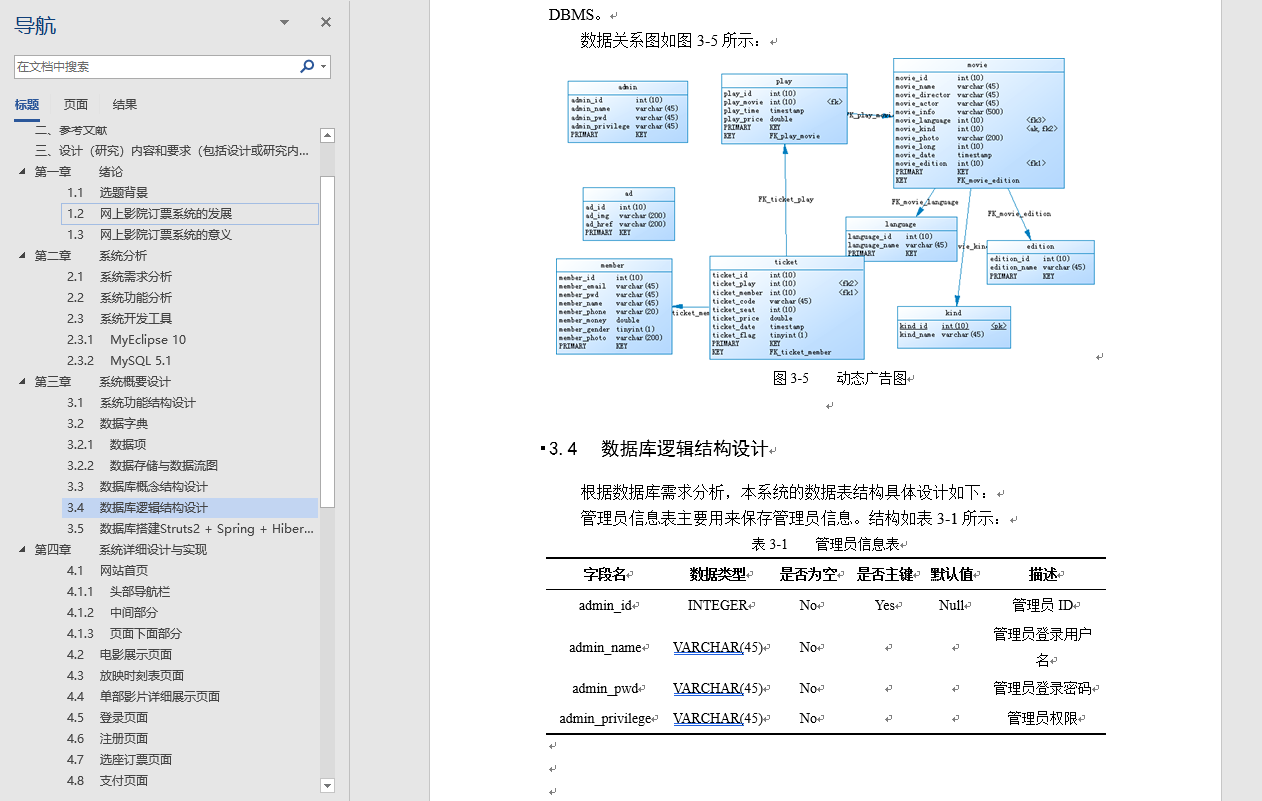
Task: Open the navigation pane options arrow
Action: [283, 21]
